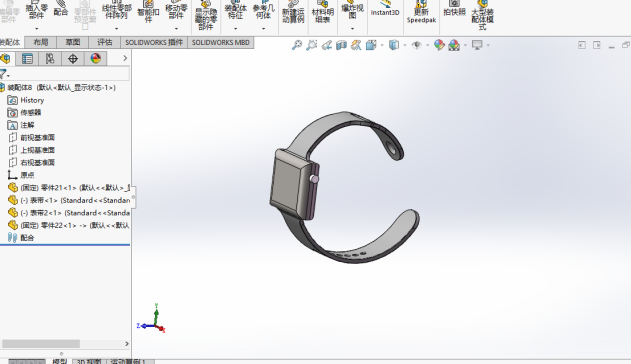
Task: Open the 3D 视图 bottom tab
Action: [x=89, y=362]
